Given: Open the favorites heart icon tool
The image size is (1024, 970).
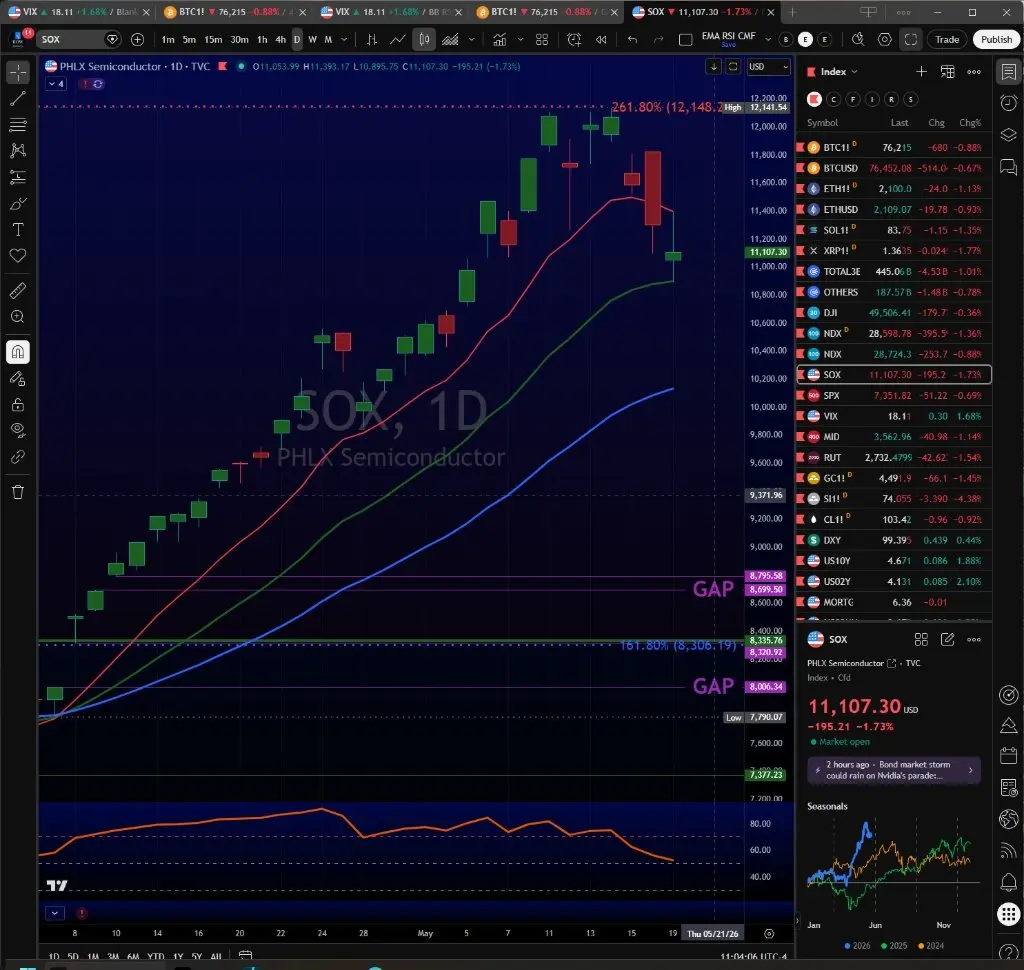Looking at the screenshot, I should pos(18,256).
